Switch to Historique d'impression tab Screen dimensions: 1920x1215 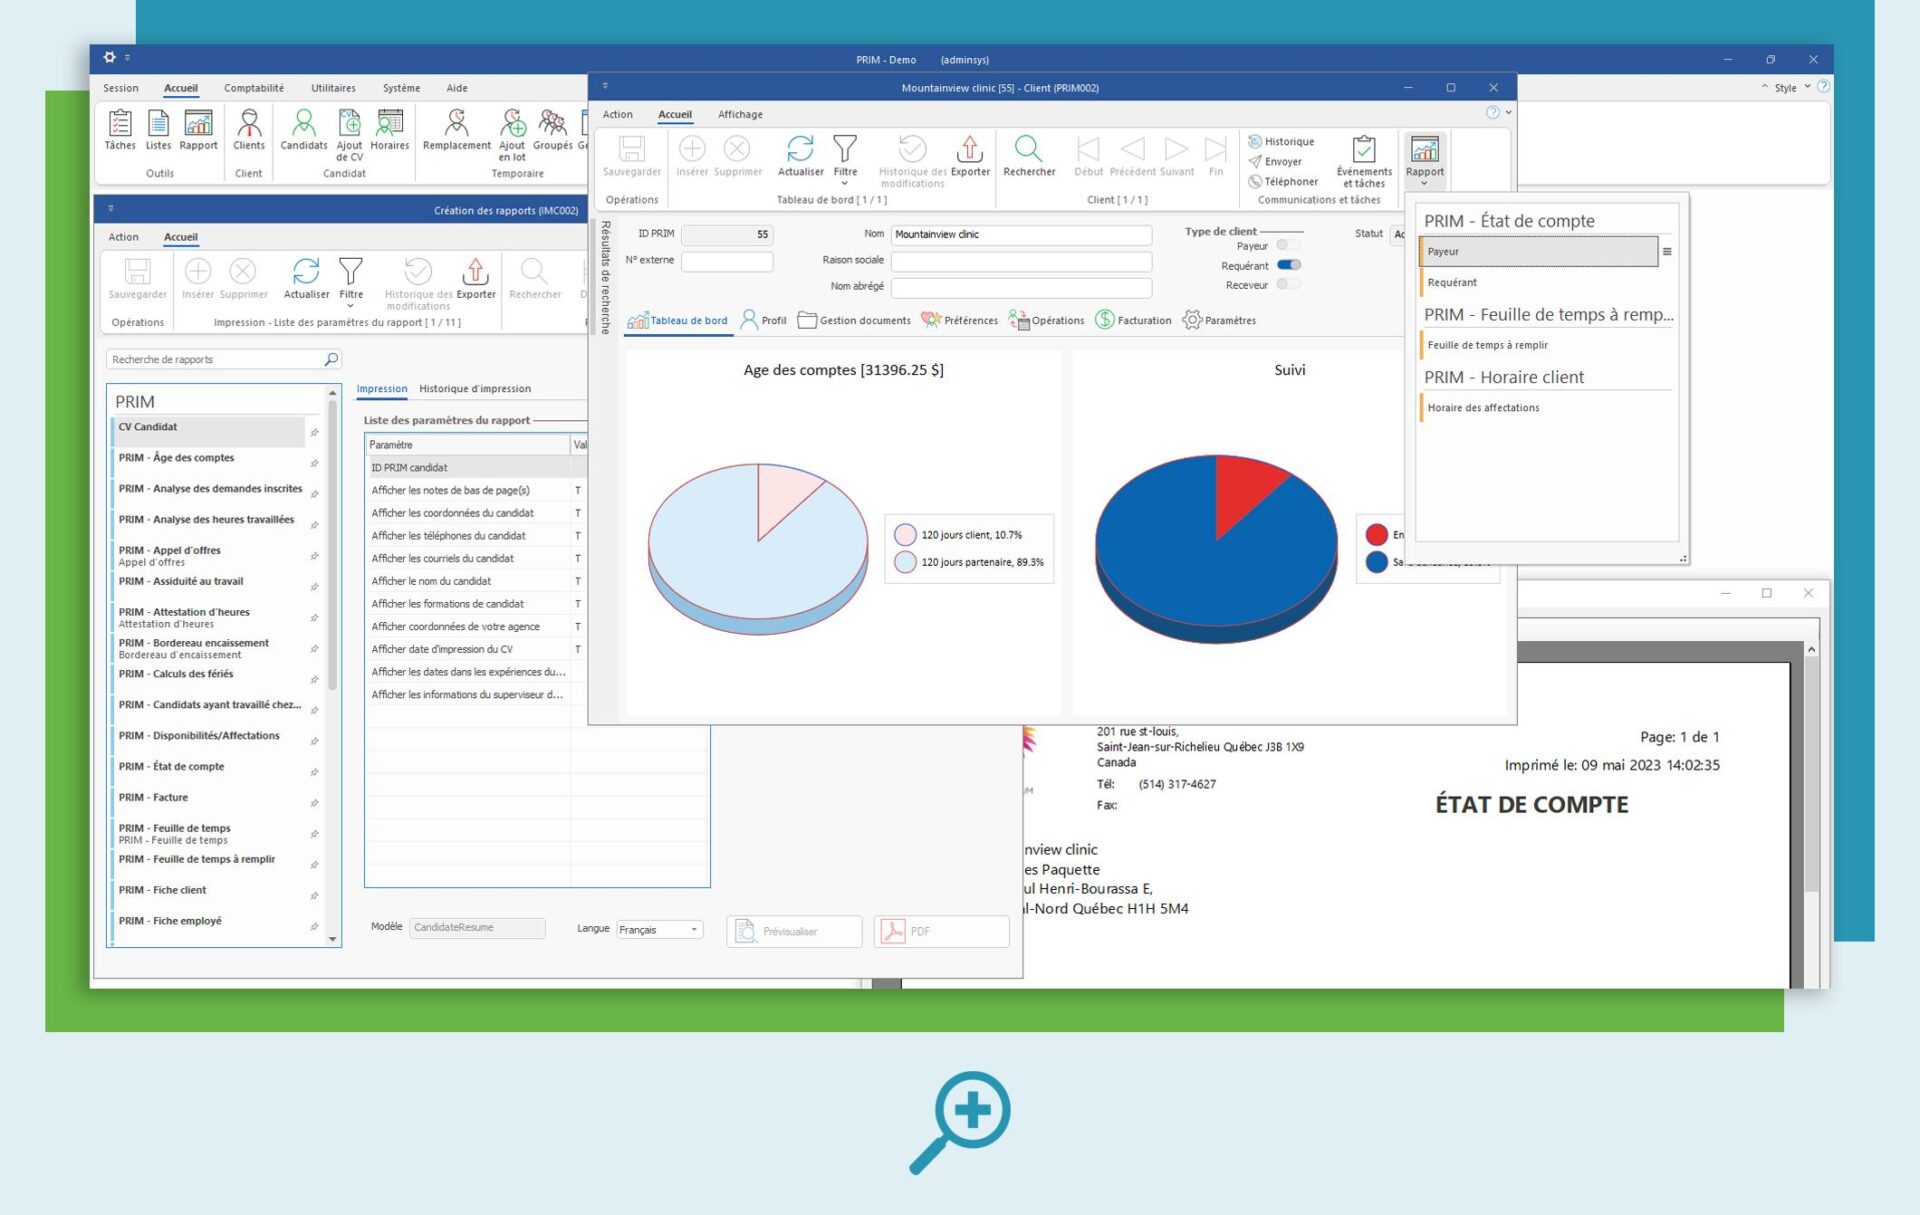475,389
